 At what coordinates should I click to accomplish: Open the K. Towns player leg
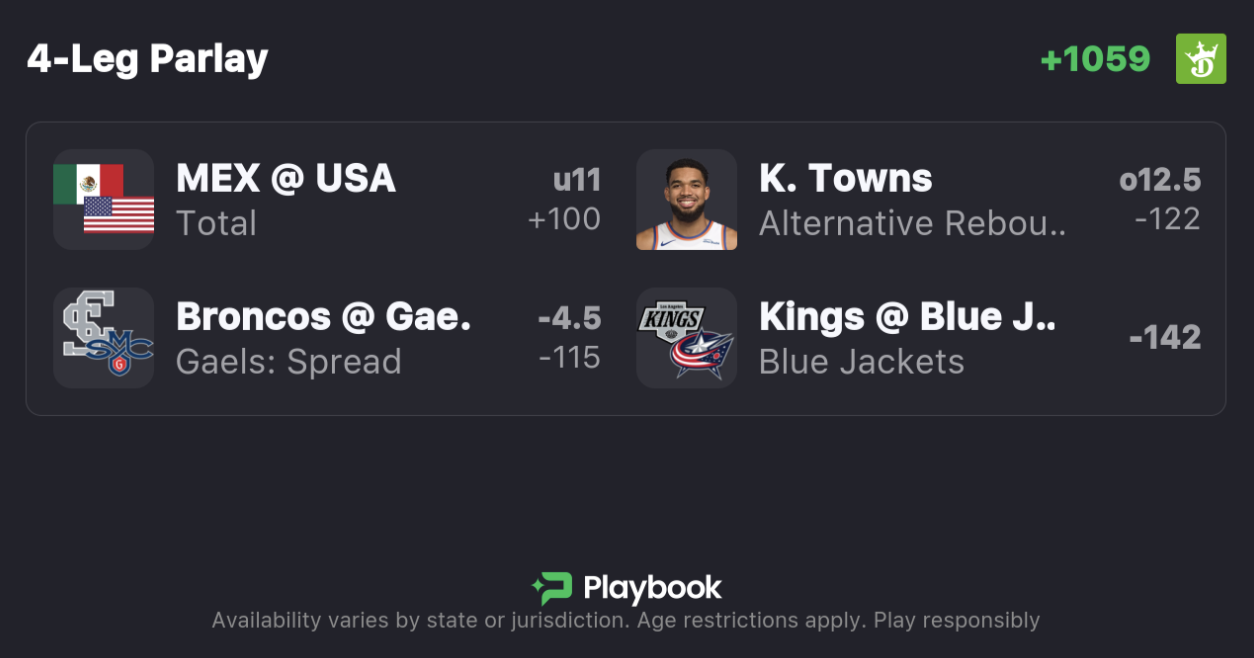pyautogui.click(x=845, y=179)
